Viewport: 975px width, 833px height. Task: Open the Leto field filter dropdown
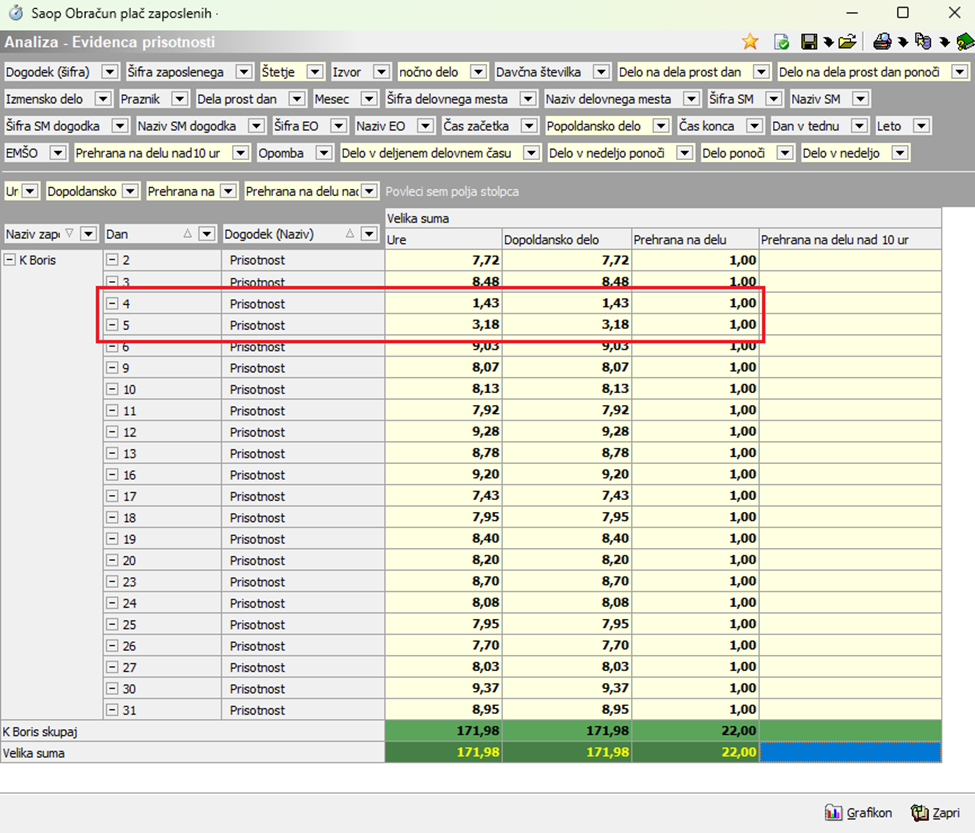coord(921,126)
